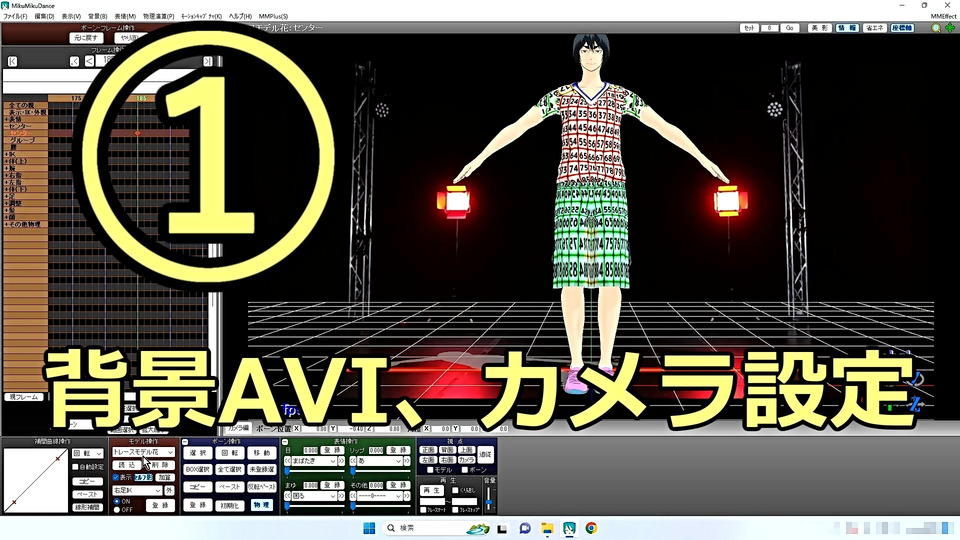Click the 再生 play button
Viewport: 960px width, 540px height.
tap(431, 491)
